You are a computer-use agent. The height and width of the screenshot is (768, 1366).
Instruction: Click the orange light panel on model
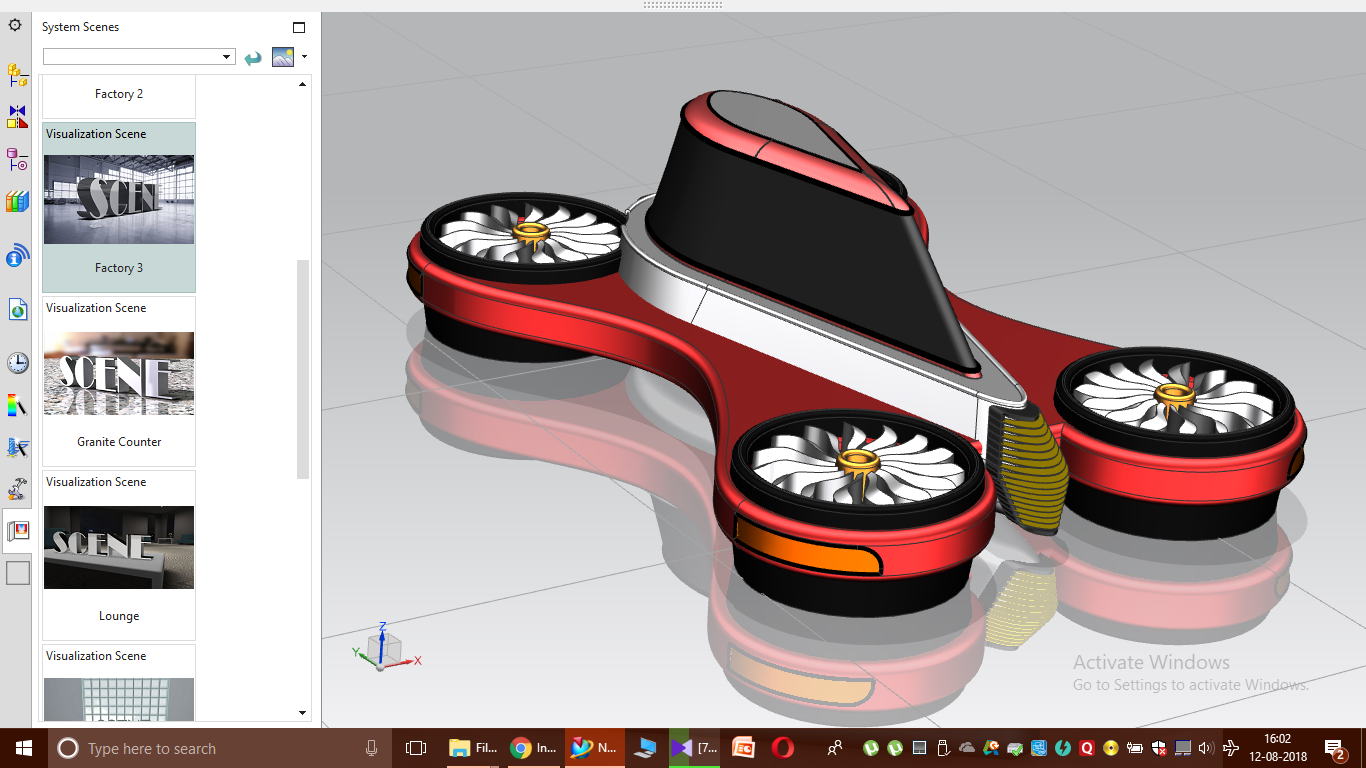(x=807, y=545)
